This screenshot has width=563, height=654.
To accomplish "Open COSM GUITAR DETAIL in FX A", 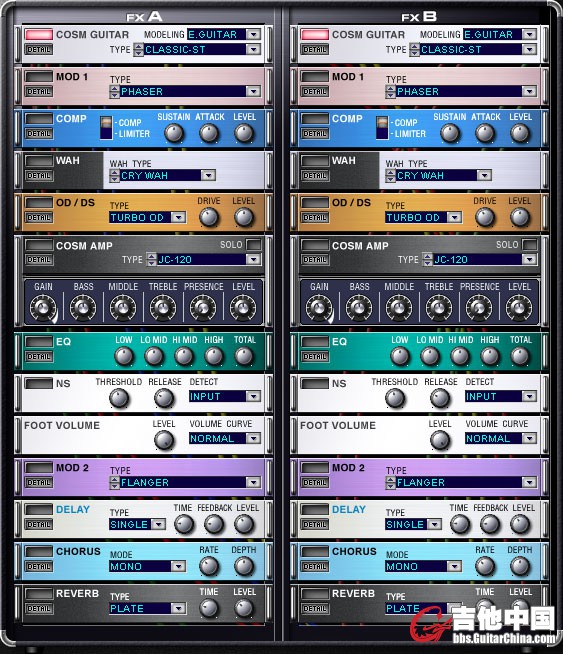I will point(39,50).
